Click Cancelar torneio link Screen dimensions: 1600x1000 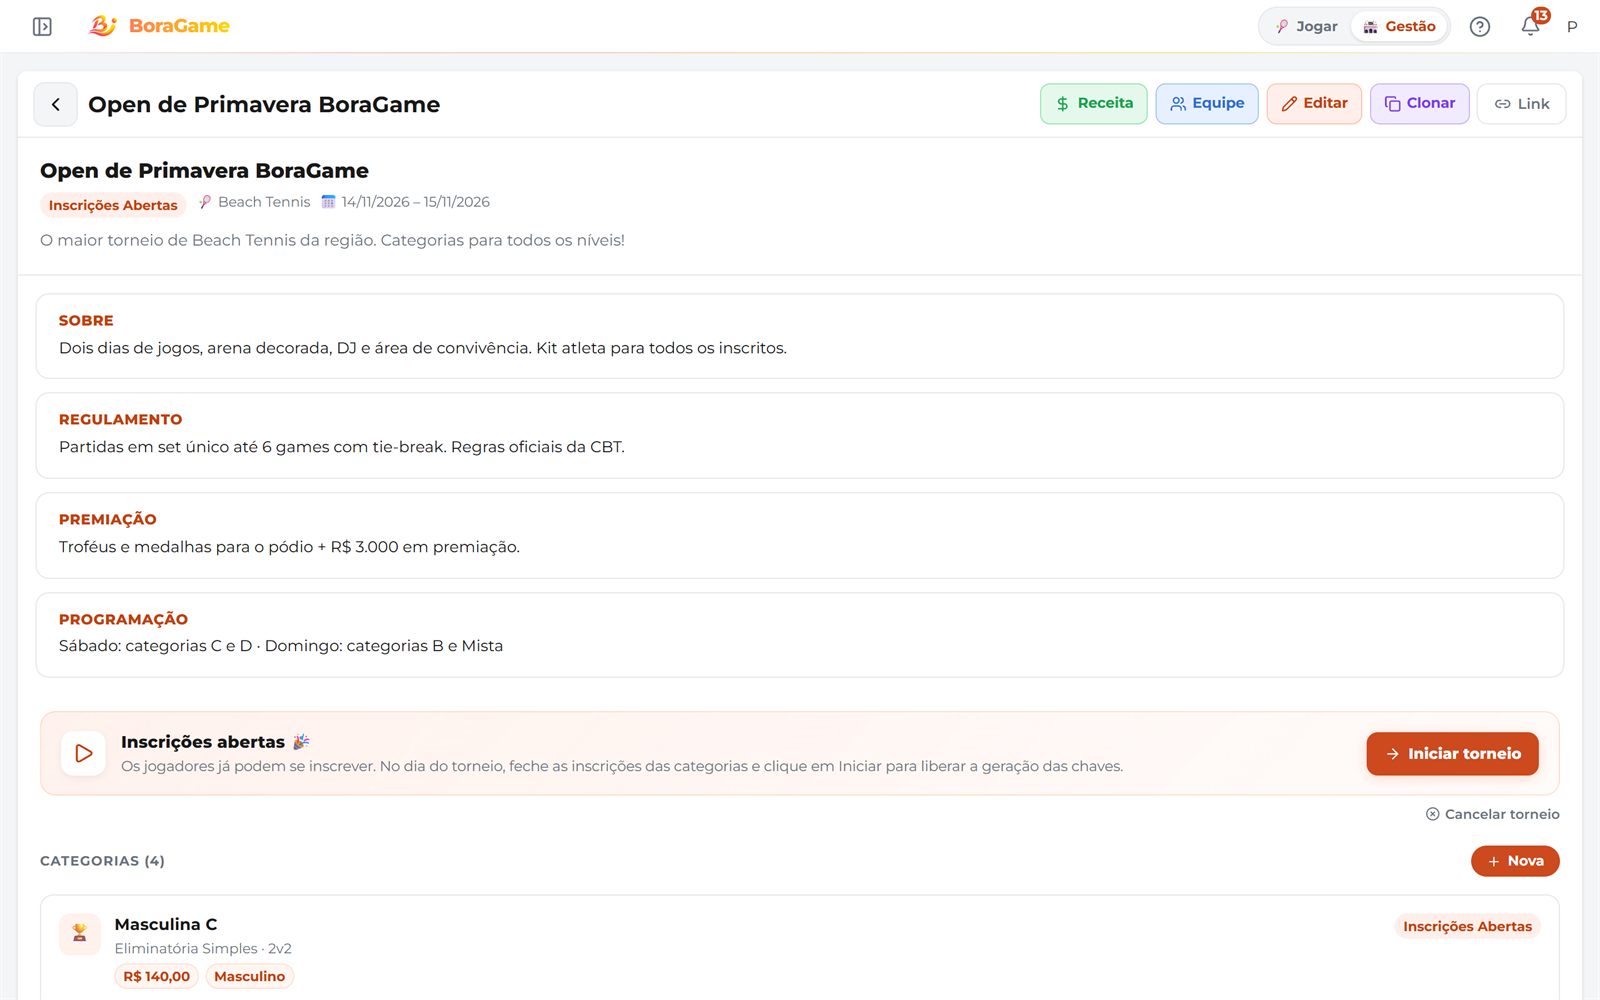(1493, 814)
